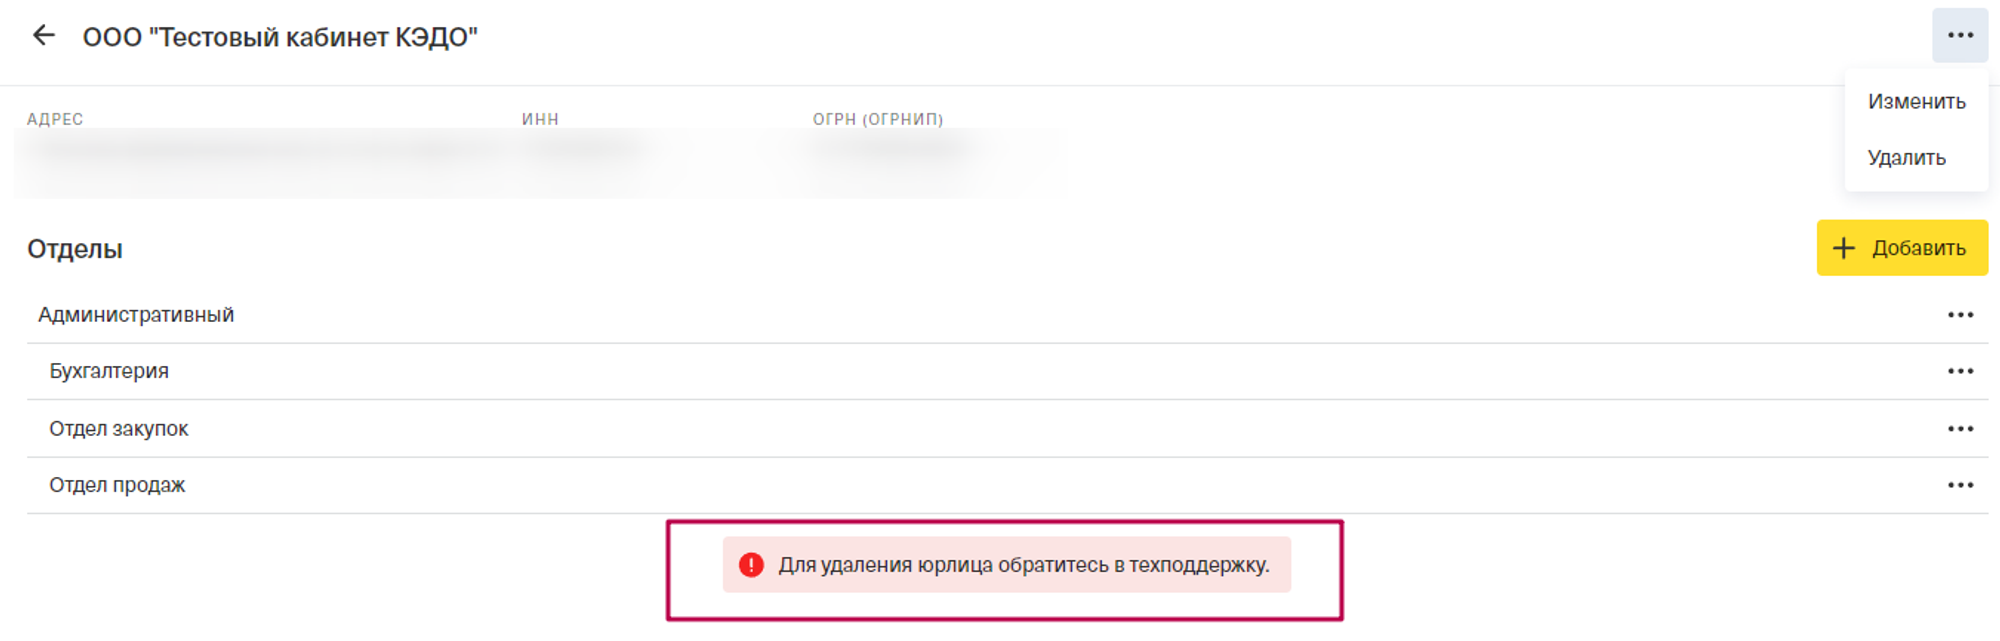Show more actions for Отдел закупок

click(x=1959, y=429)
